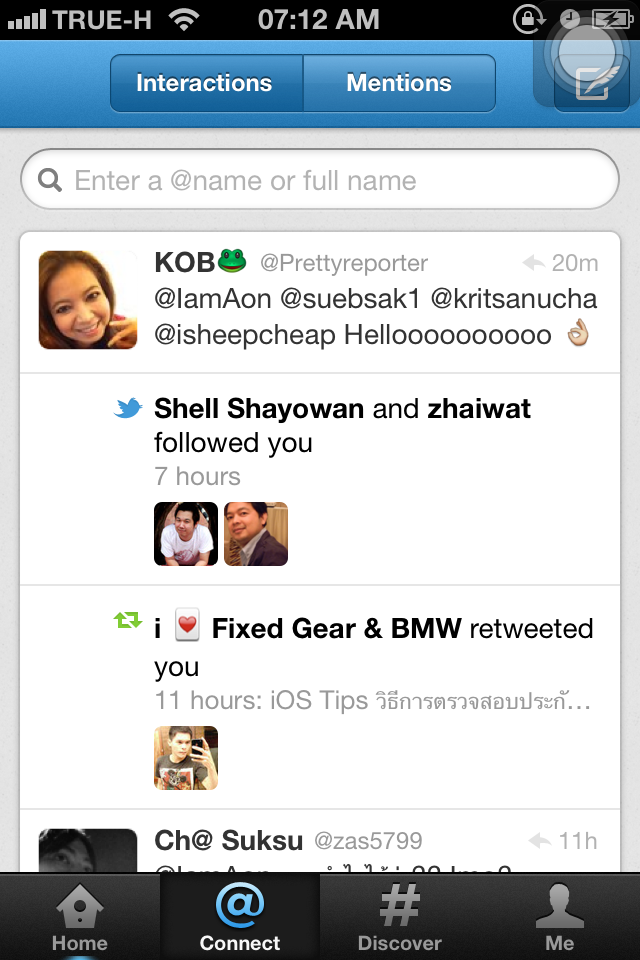This screenshot has width=640, height=960.
Task: Open zhaiwat's follower avatar in suit
Action: pos(255,533)
